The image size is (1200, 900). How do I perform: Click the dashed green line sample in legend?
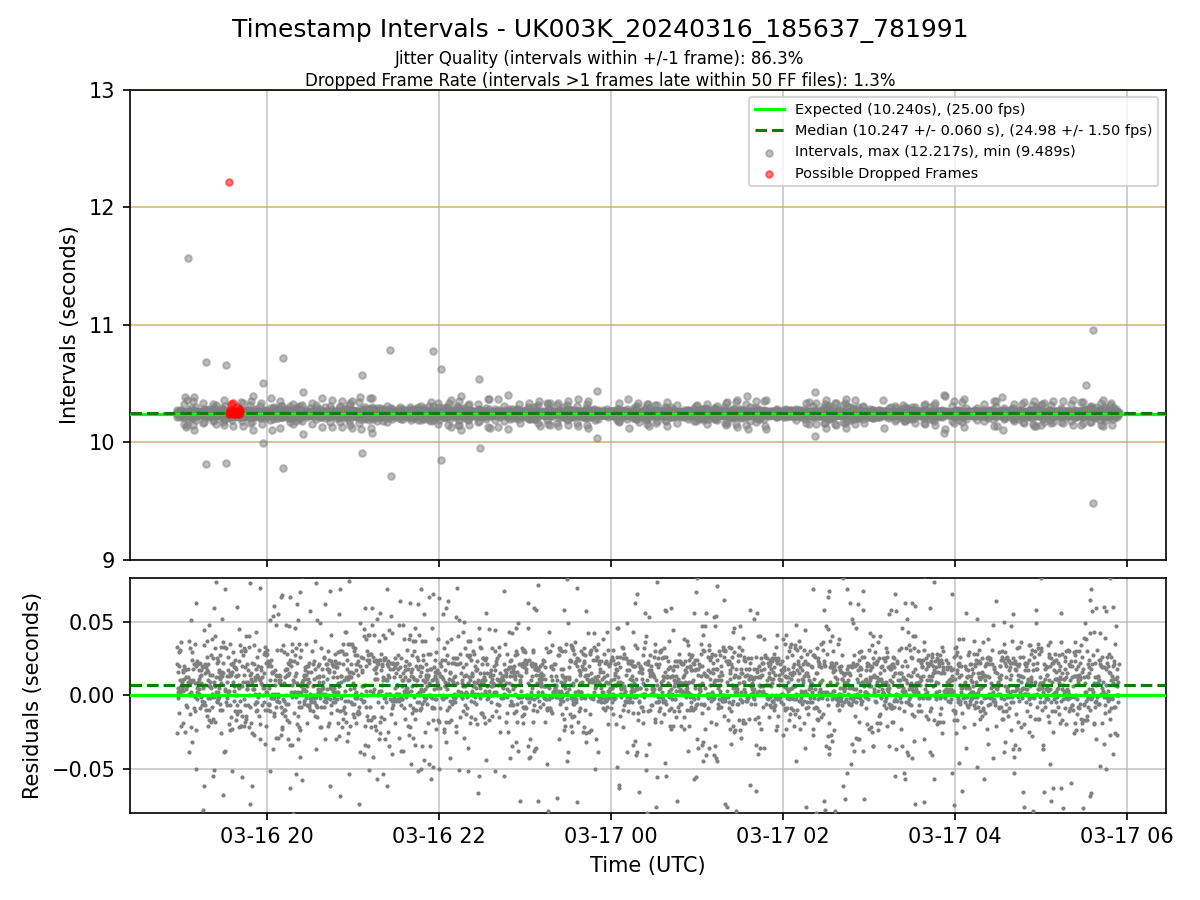(769, 131)
